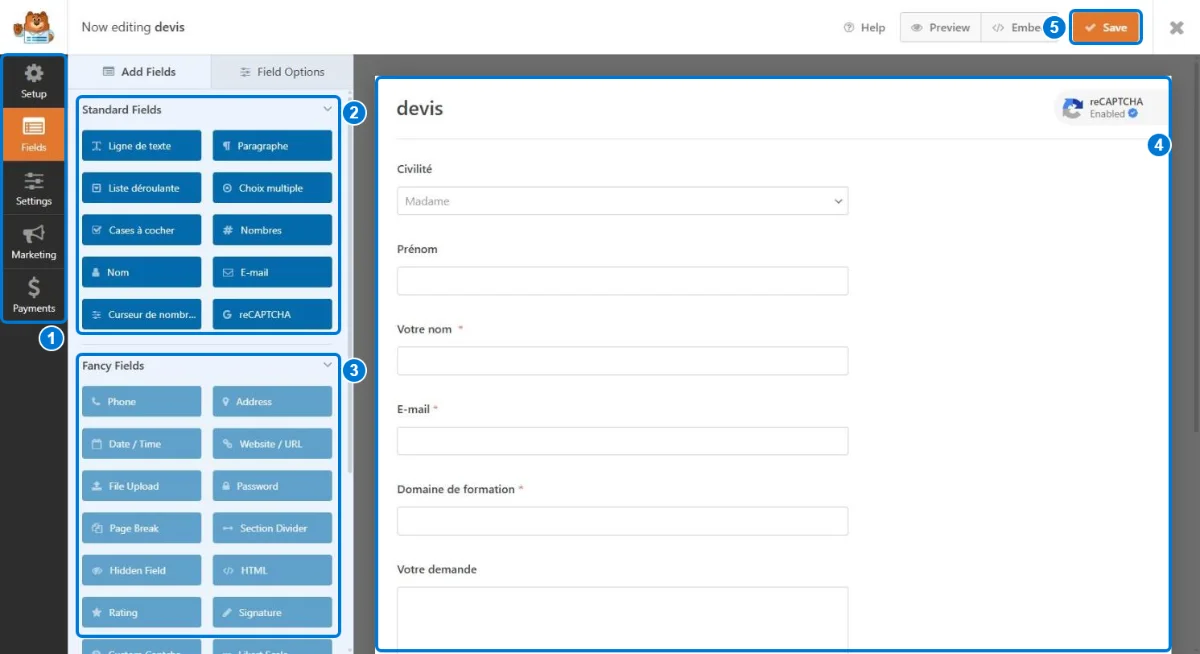Open the Civilité dropdown

point(622,201)
